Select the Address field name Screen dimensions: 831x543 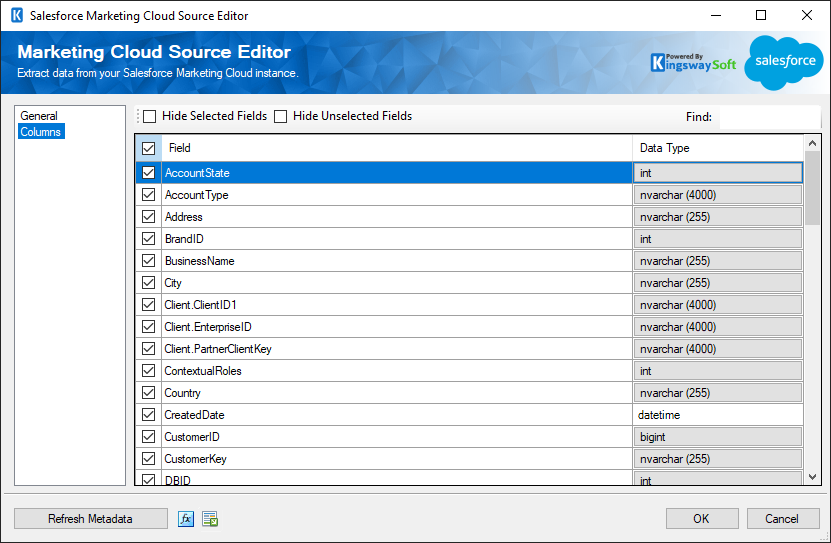(x=184, y=217)
